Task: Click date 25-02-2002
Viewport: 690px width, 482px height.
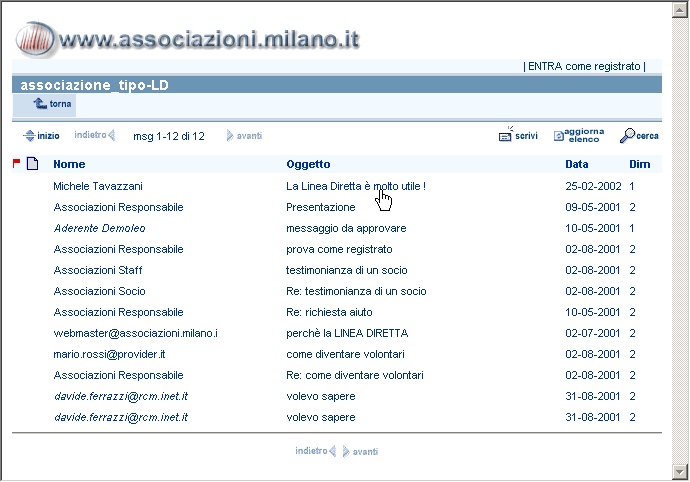Action: click(x=593, y=186)
